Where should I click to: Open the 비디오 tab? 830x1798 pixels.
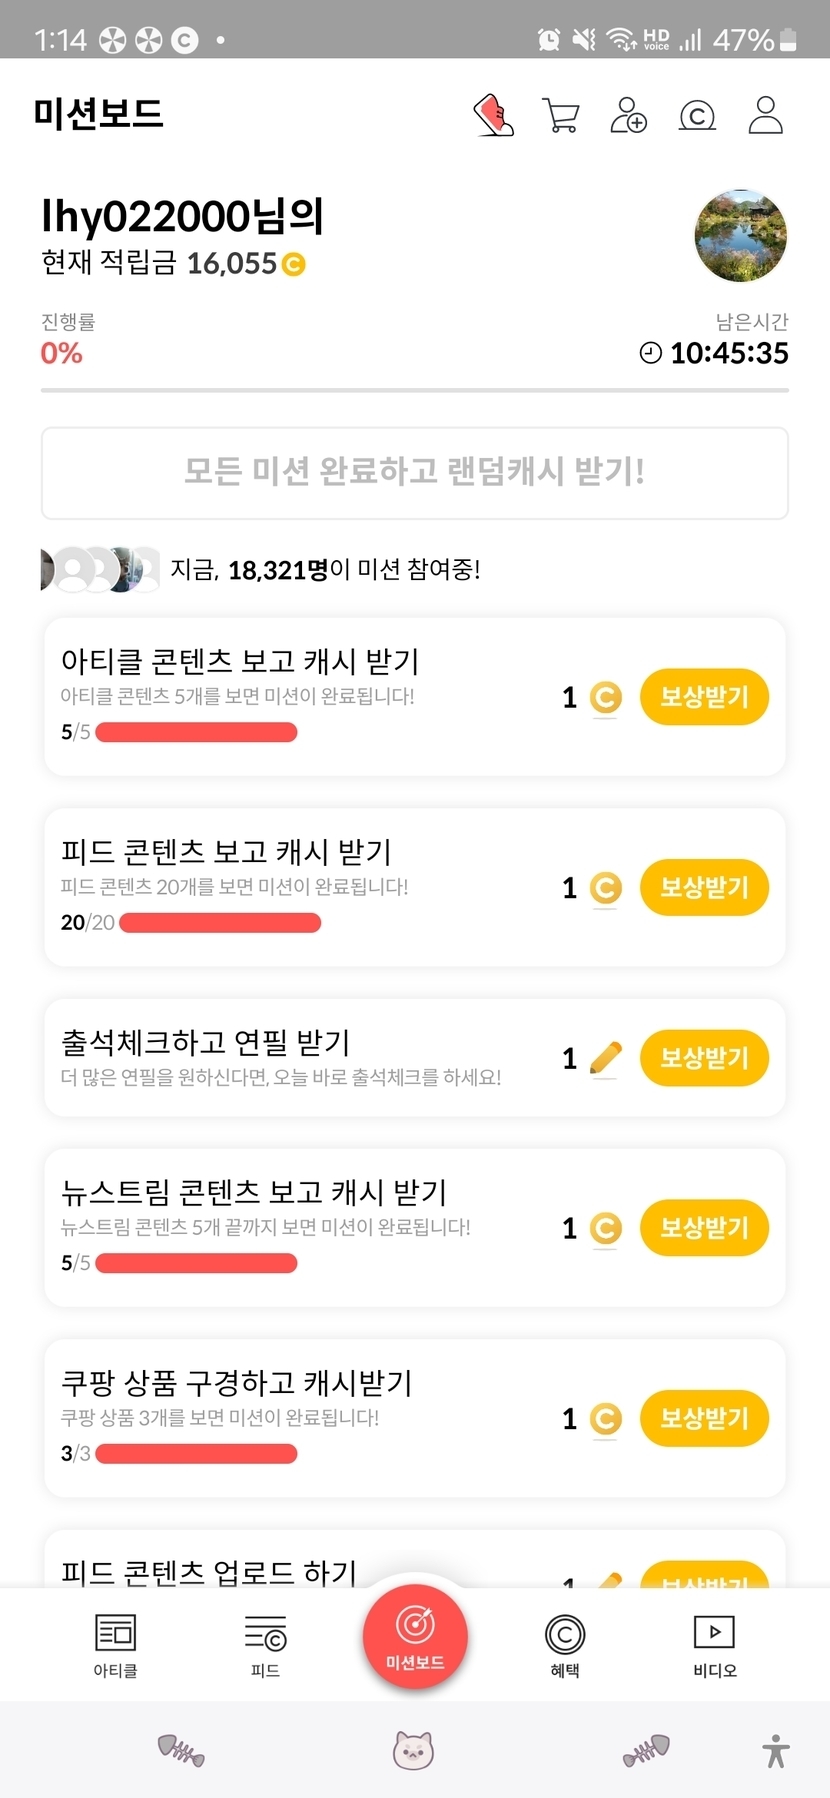coord(714,1645)
